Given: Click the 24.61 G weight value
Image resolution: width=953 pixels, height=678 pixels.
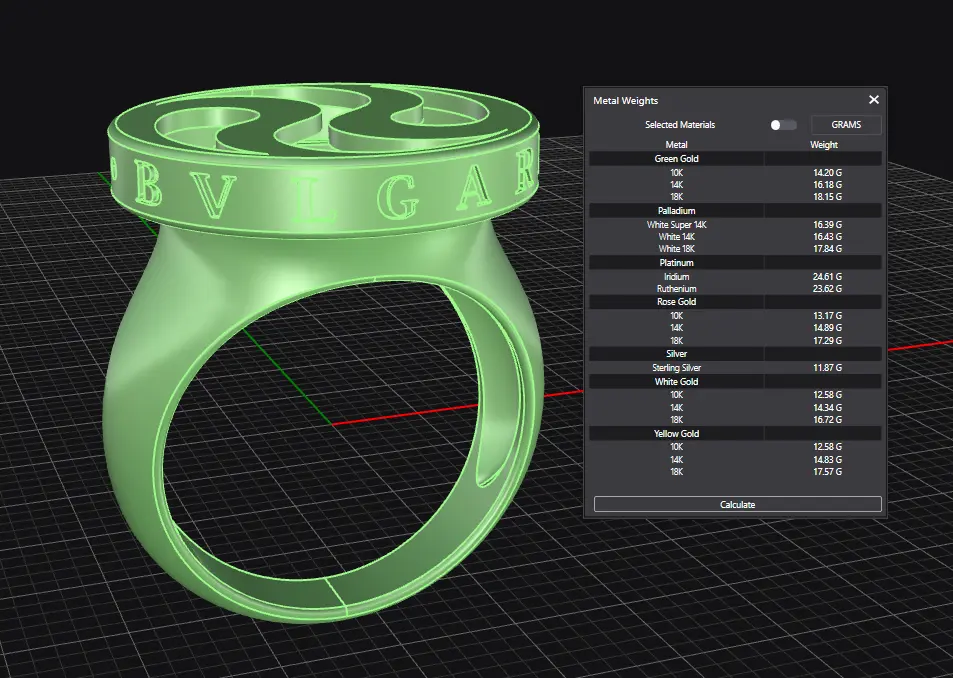Looking at the screenshot, I should [827, 277].
